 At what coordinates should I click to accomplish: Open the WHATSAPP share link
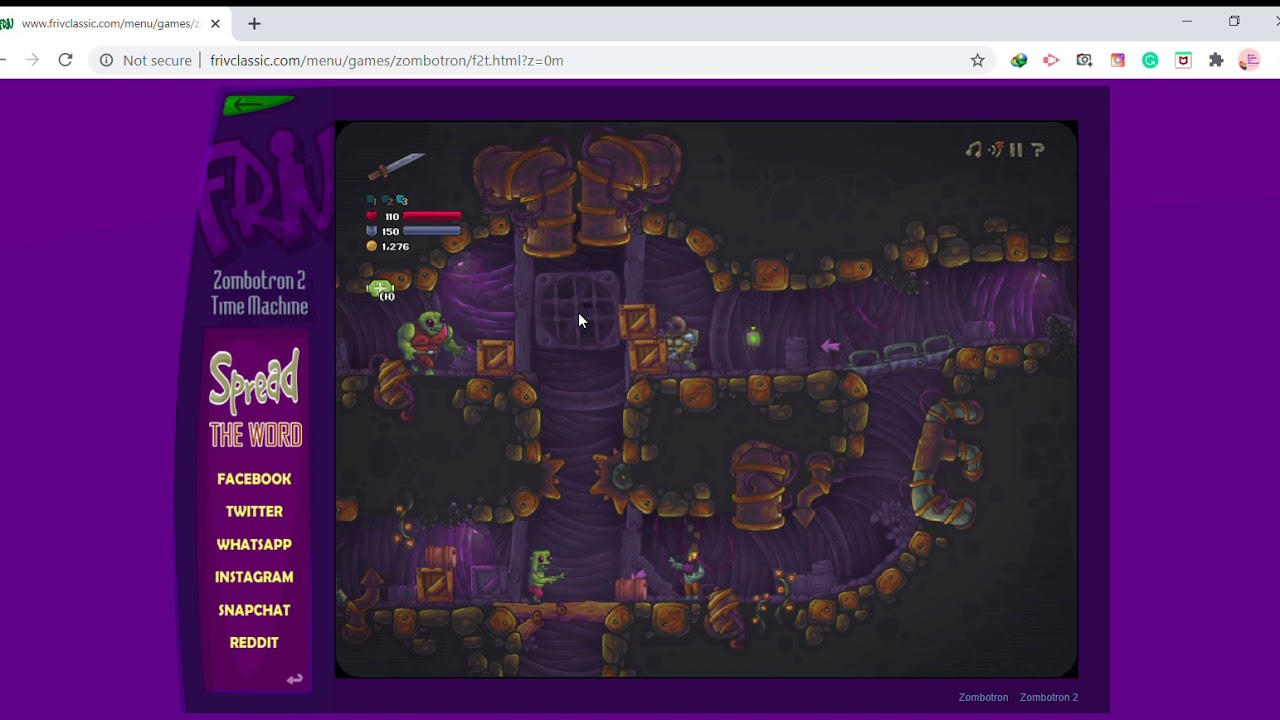point(254,544)
